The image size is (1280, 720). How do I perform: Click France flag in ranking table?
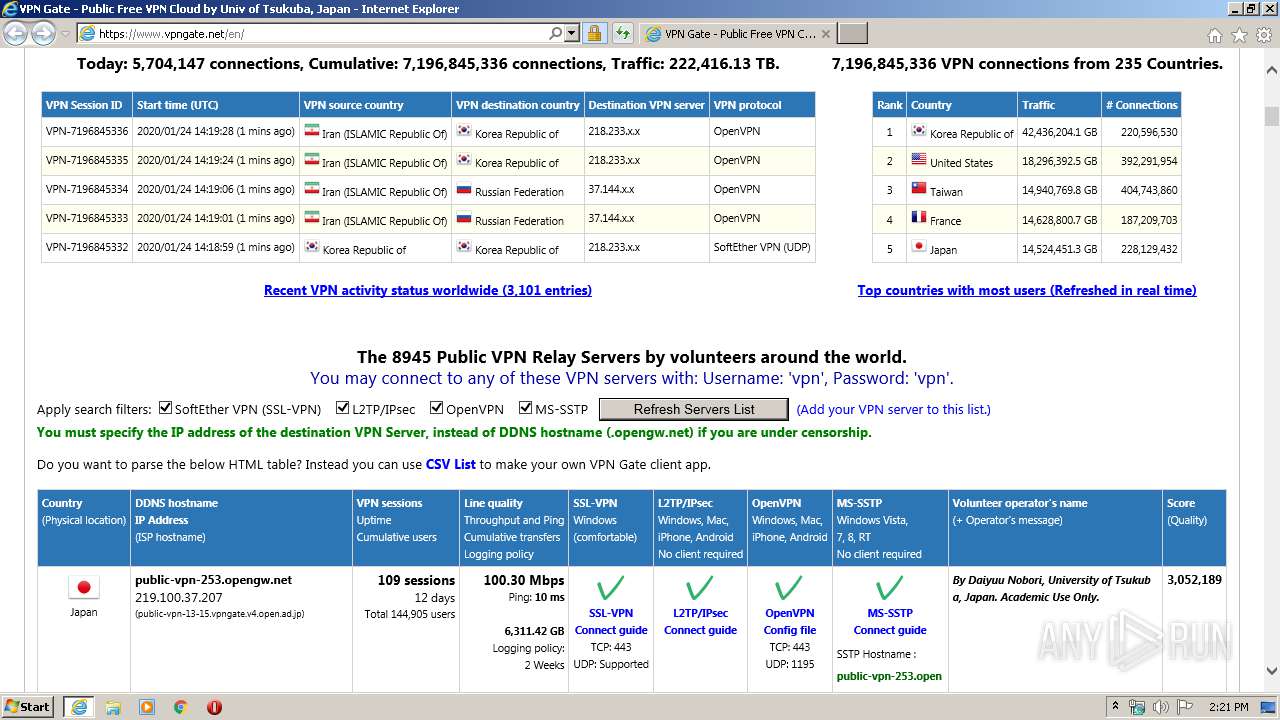tap(919, 218)
